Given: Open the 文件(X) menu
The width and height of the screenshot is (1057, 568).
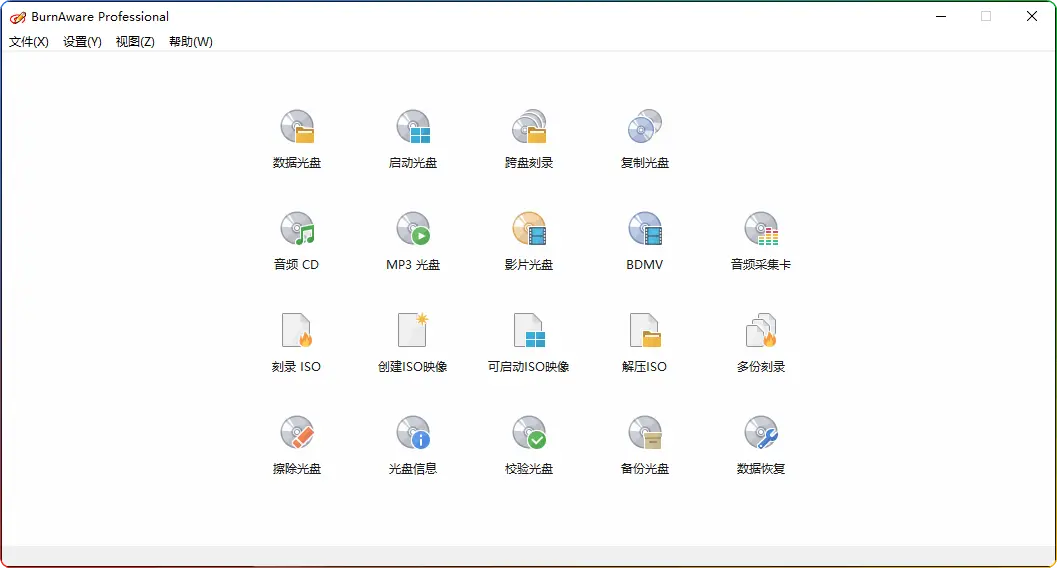Looking at the screenshot, I should pos(29,42).
